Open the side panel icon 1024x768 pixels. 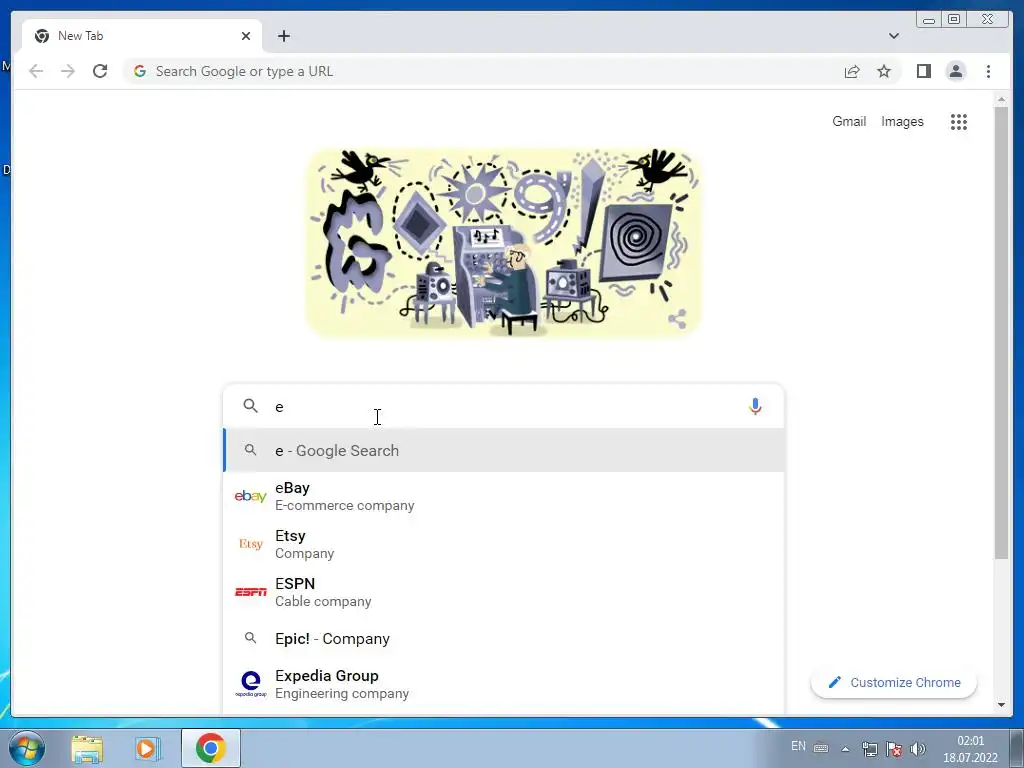tap(923, 71)
